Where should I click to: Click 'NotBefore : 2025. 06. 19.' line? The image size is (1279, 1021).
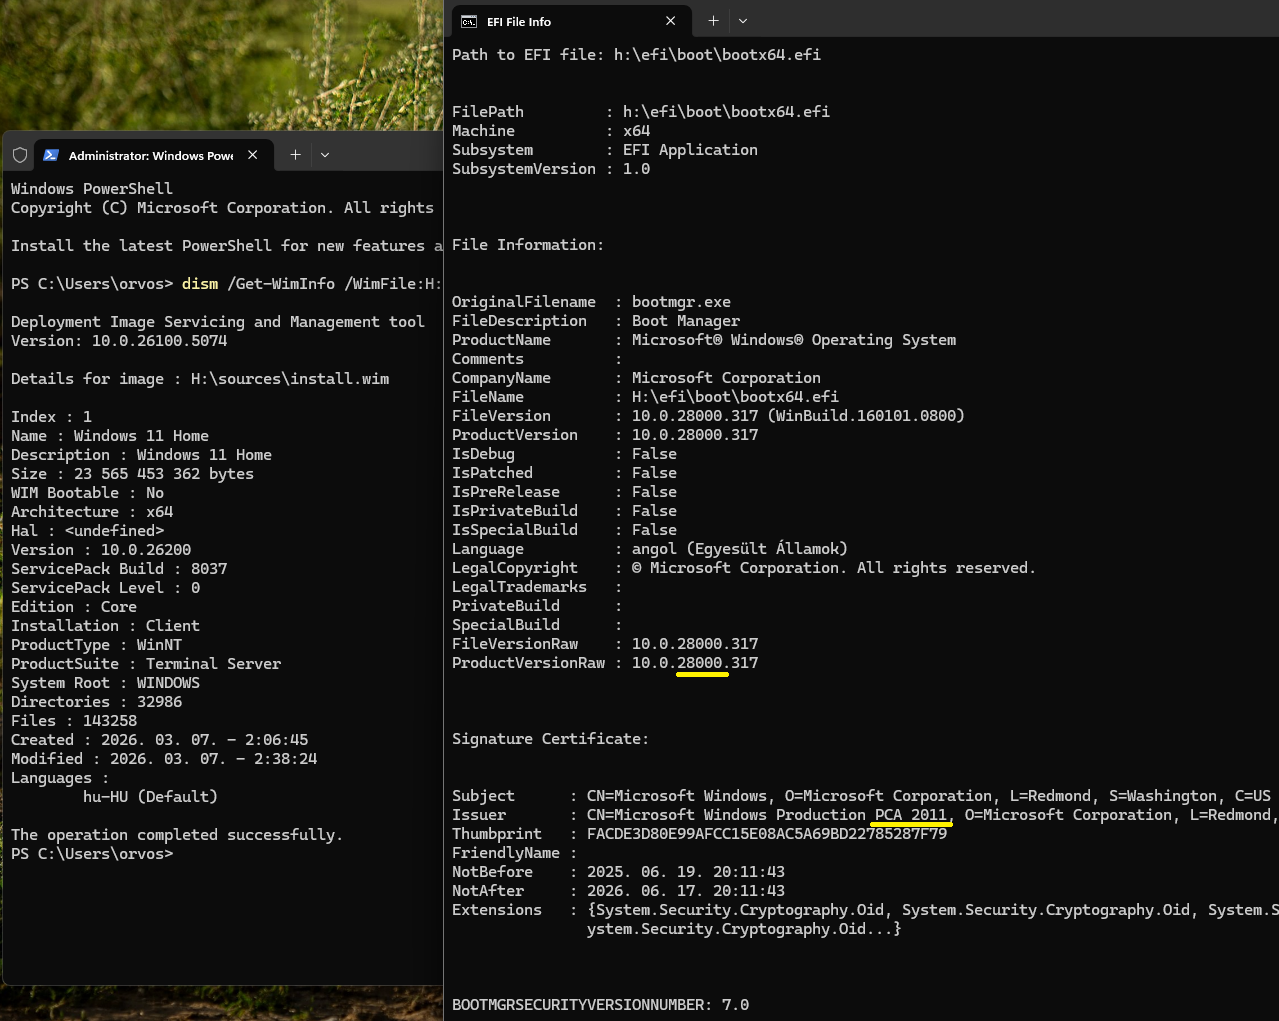tap(618, 872)
